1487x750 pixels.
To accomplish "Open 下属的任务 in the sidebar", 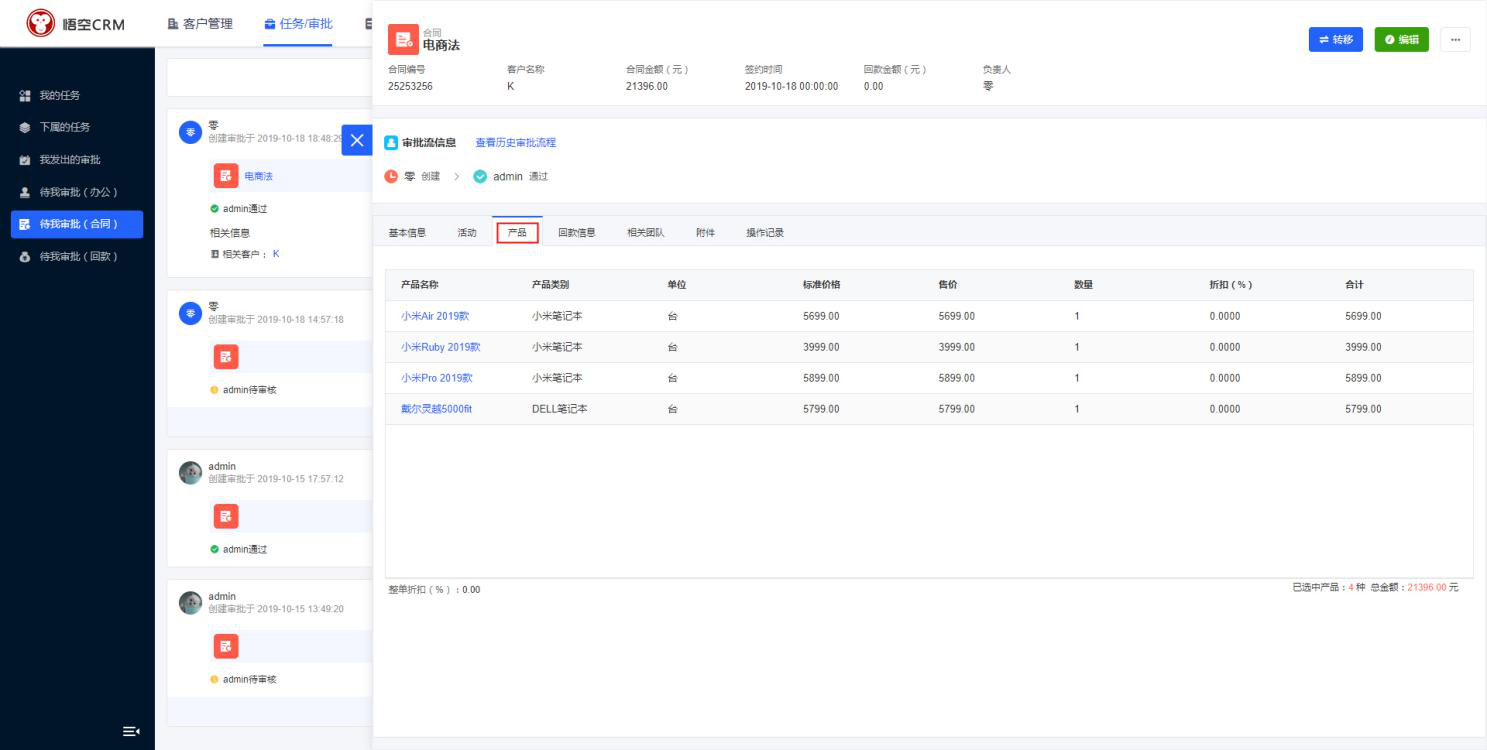I will pyautogui.click(x=64, y=128).
